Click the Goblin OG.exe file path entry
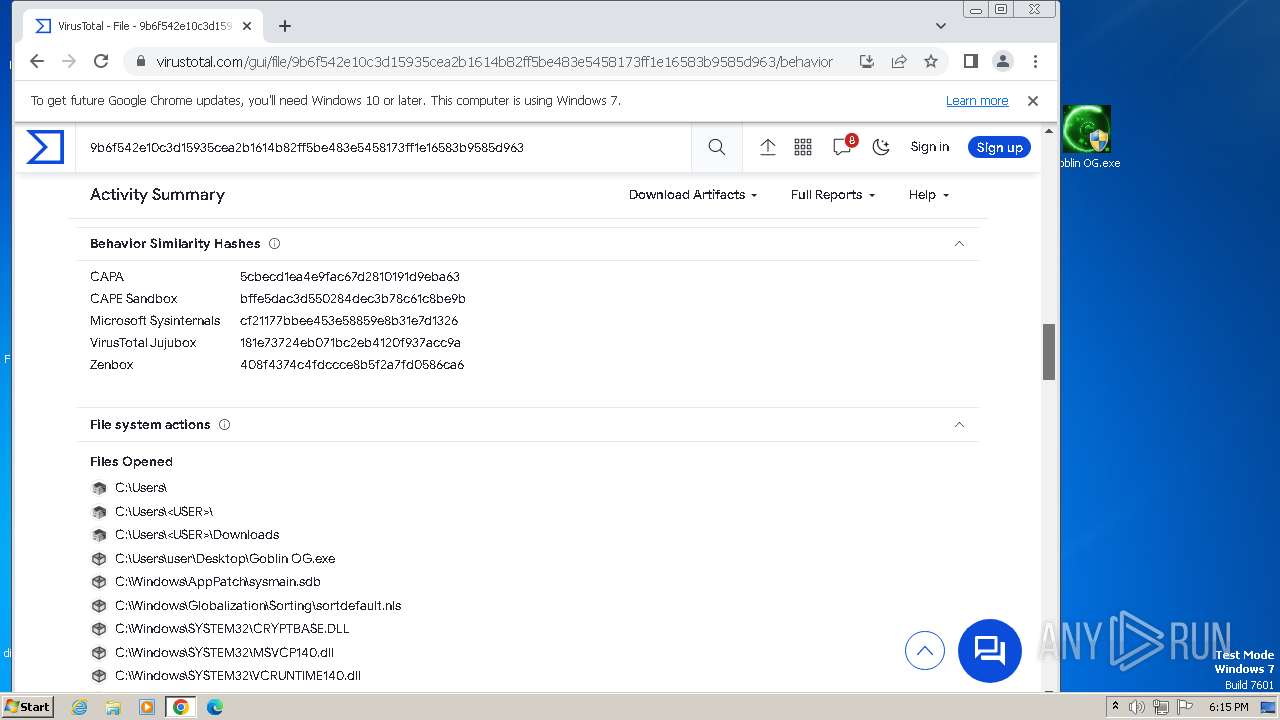This screenshot has width=1280, height=720. pyautogui.click(x=225, y=559)
